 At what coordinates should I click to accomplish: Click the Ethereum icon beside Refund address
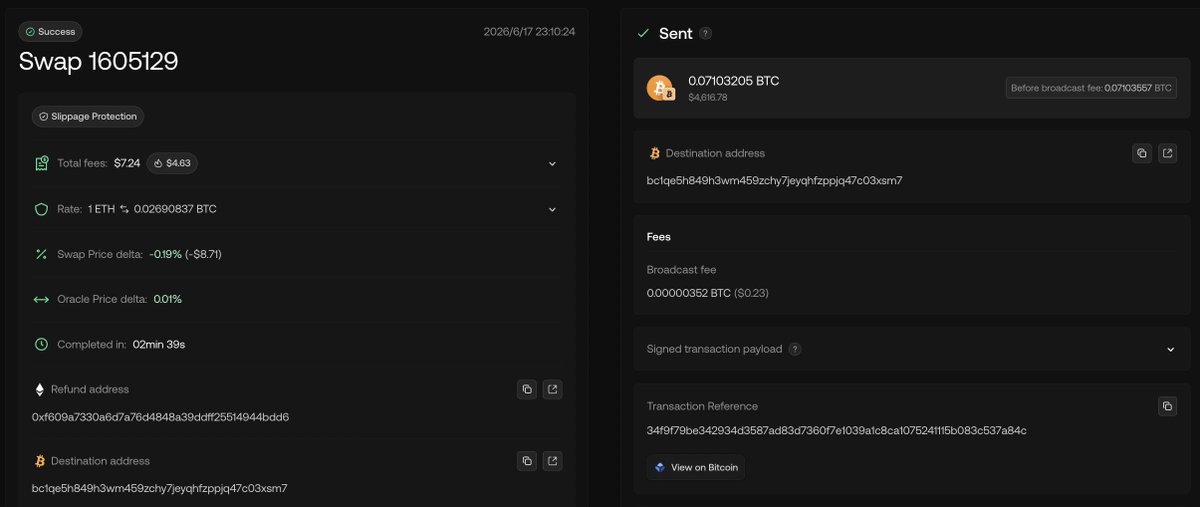(x=40, y=389)
